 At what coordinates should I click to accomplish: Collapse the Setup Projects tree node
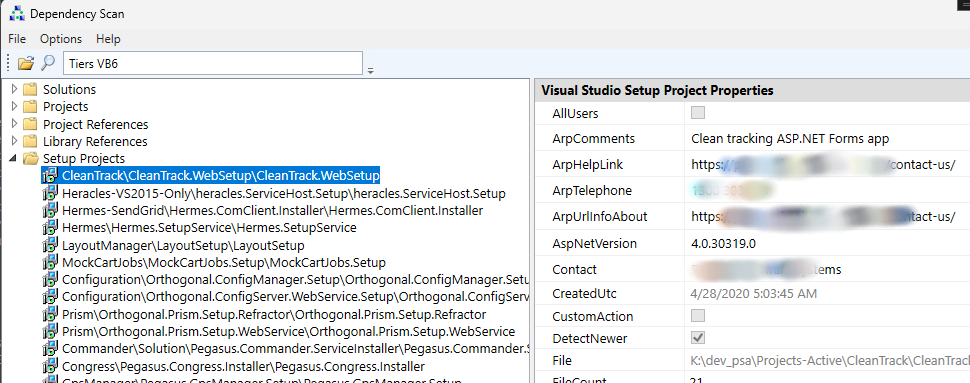[x=14, y=159]
